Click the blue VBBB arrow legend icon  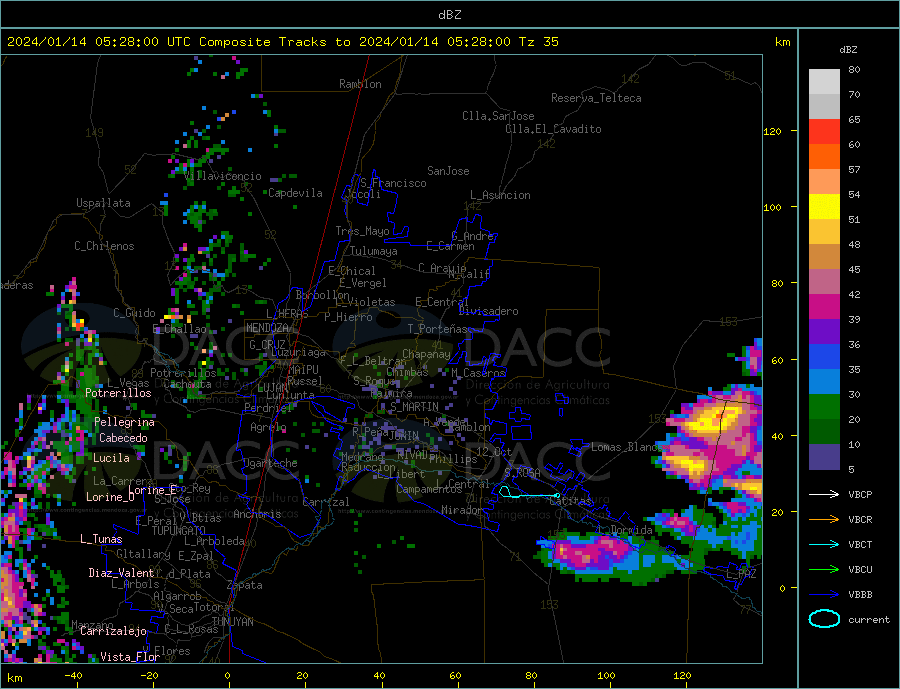pyautogui.click(x=824, y=594)
